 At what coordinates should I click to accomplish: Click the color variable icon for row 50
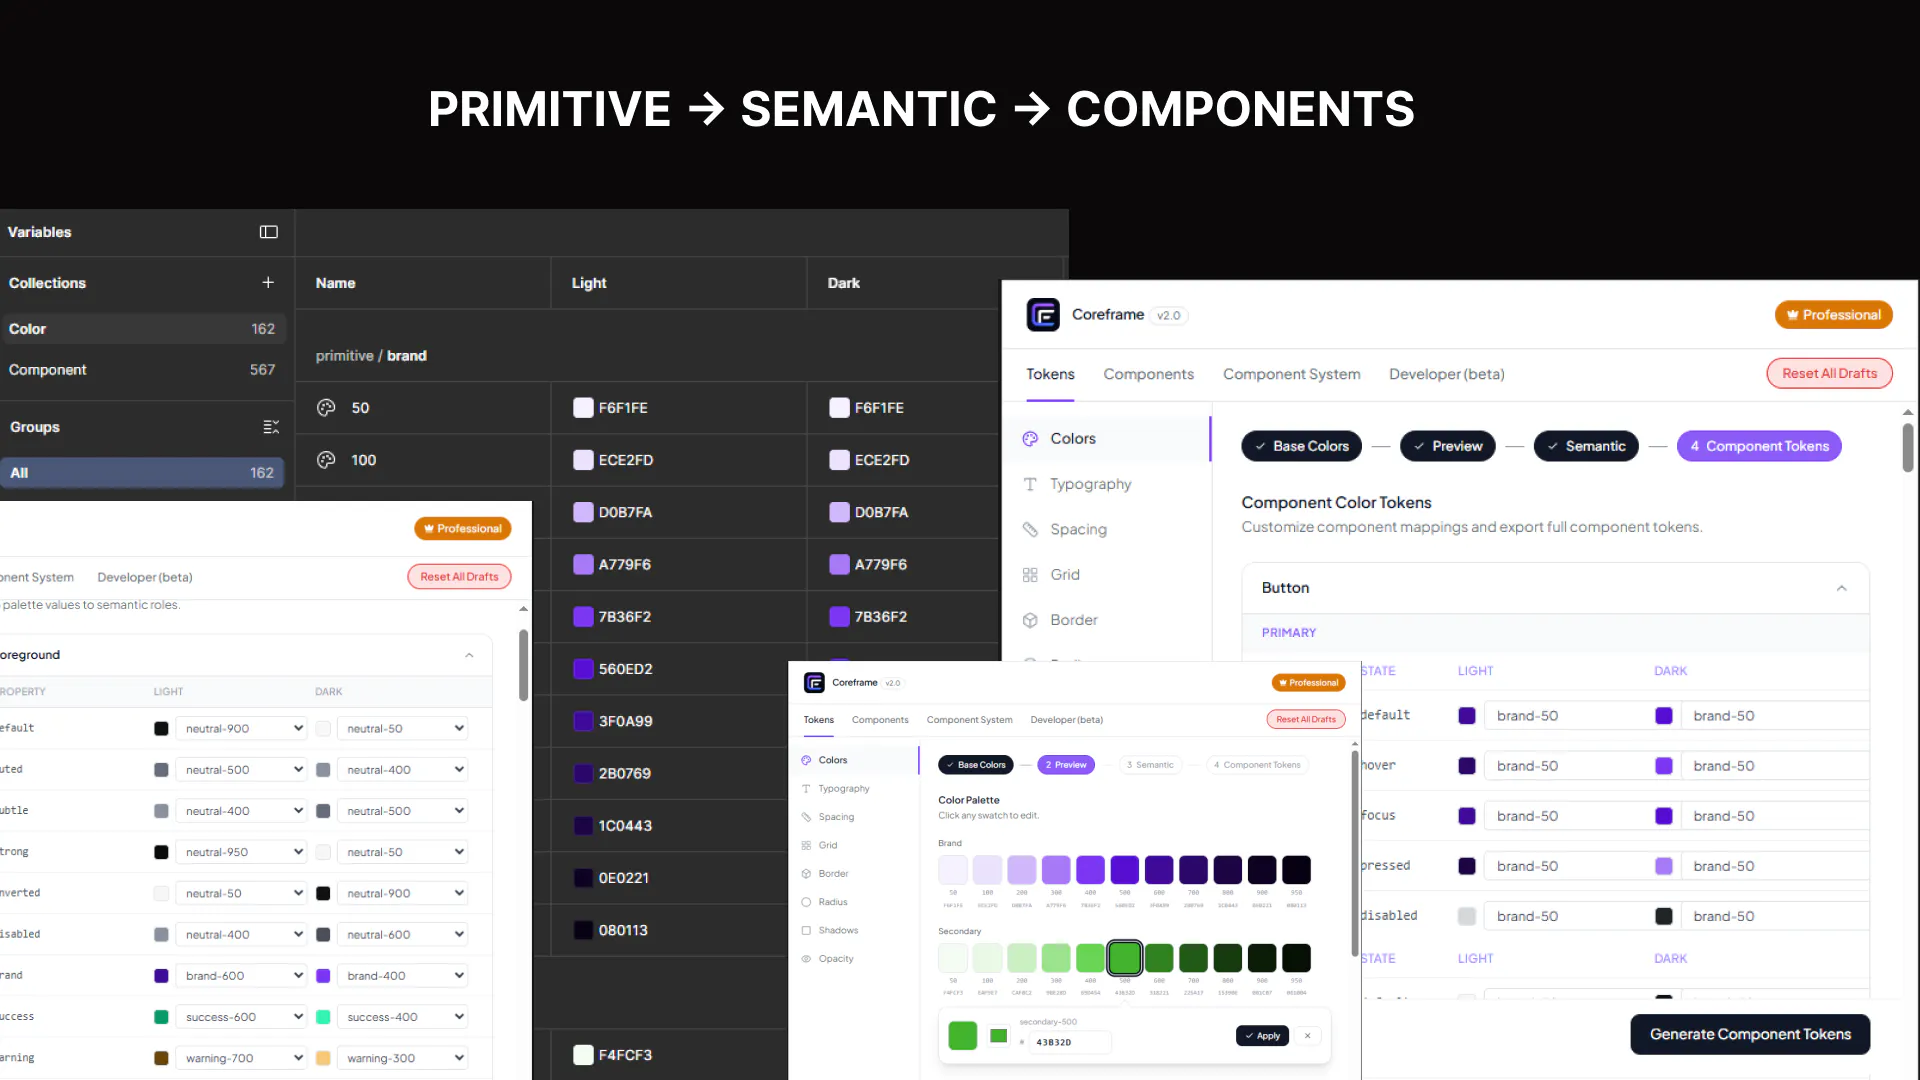(x=326, y=408)
